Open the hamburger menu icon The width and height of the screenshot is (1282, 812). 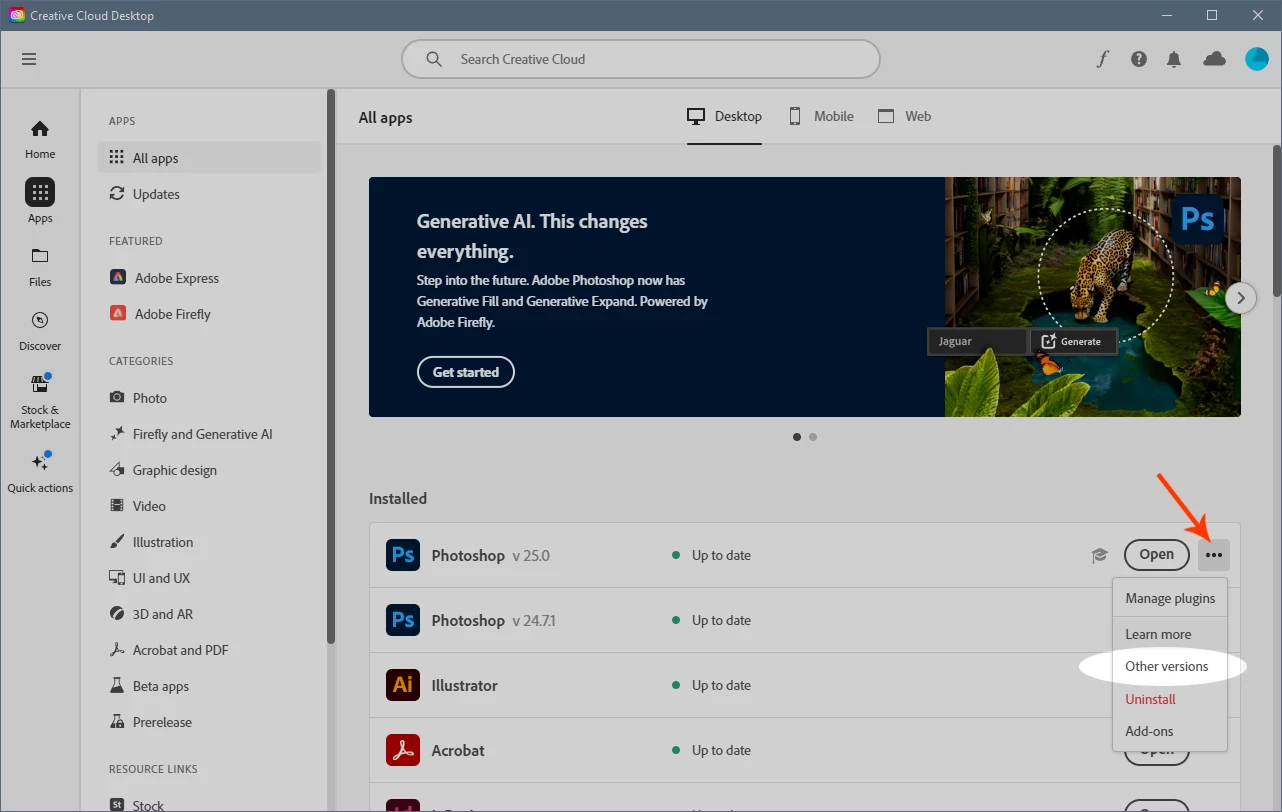[x=29, y=59]
